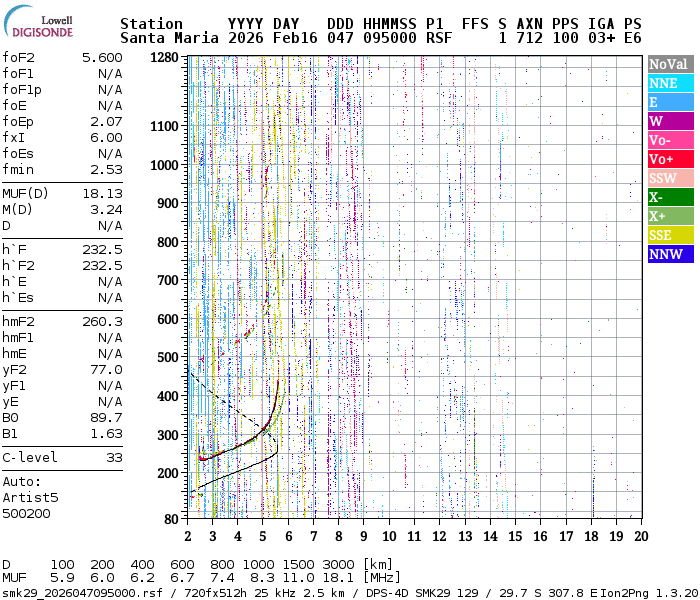The image size is (700, 600).
Task: Click the Artist5 scaler label
Action: point(30,497)
